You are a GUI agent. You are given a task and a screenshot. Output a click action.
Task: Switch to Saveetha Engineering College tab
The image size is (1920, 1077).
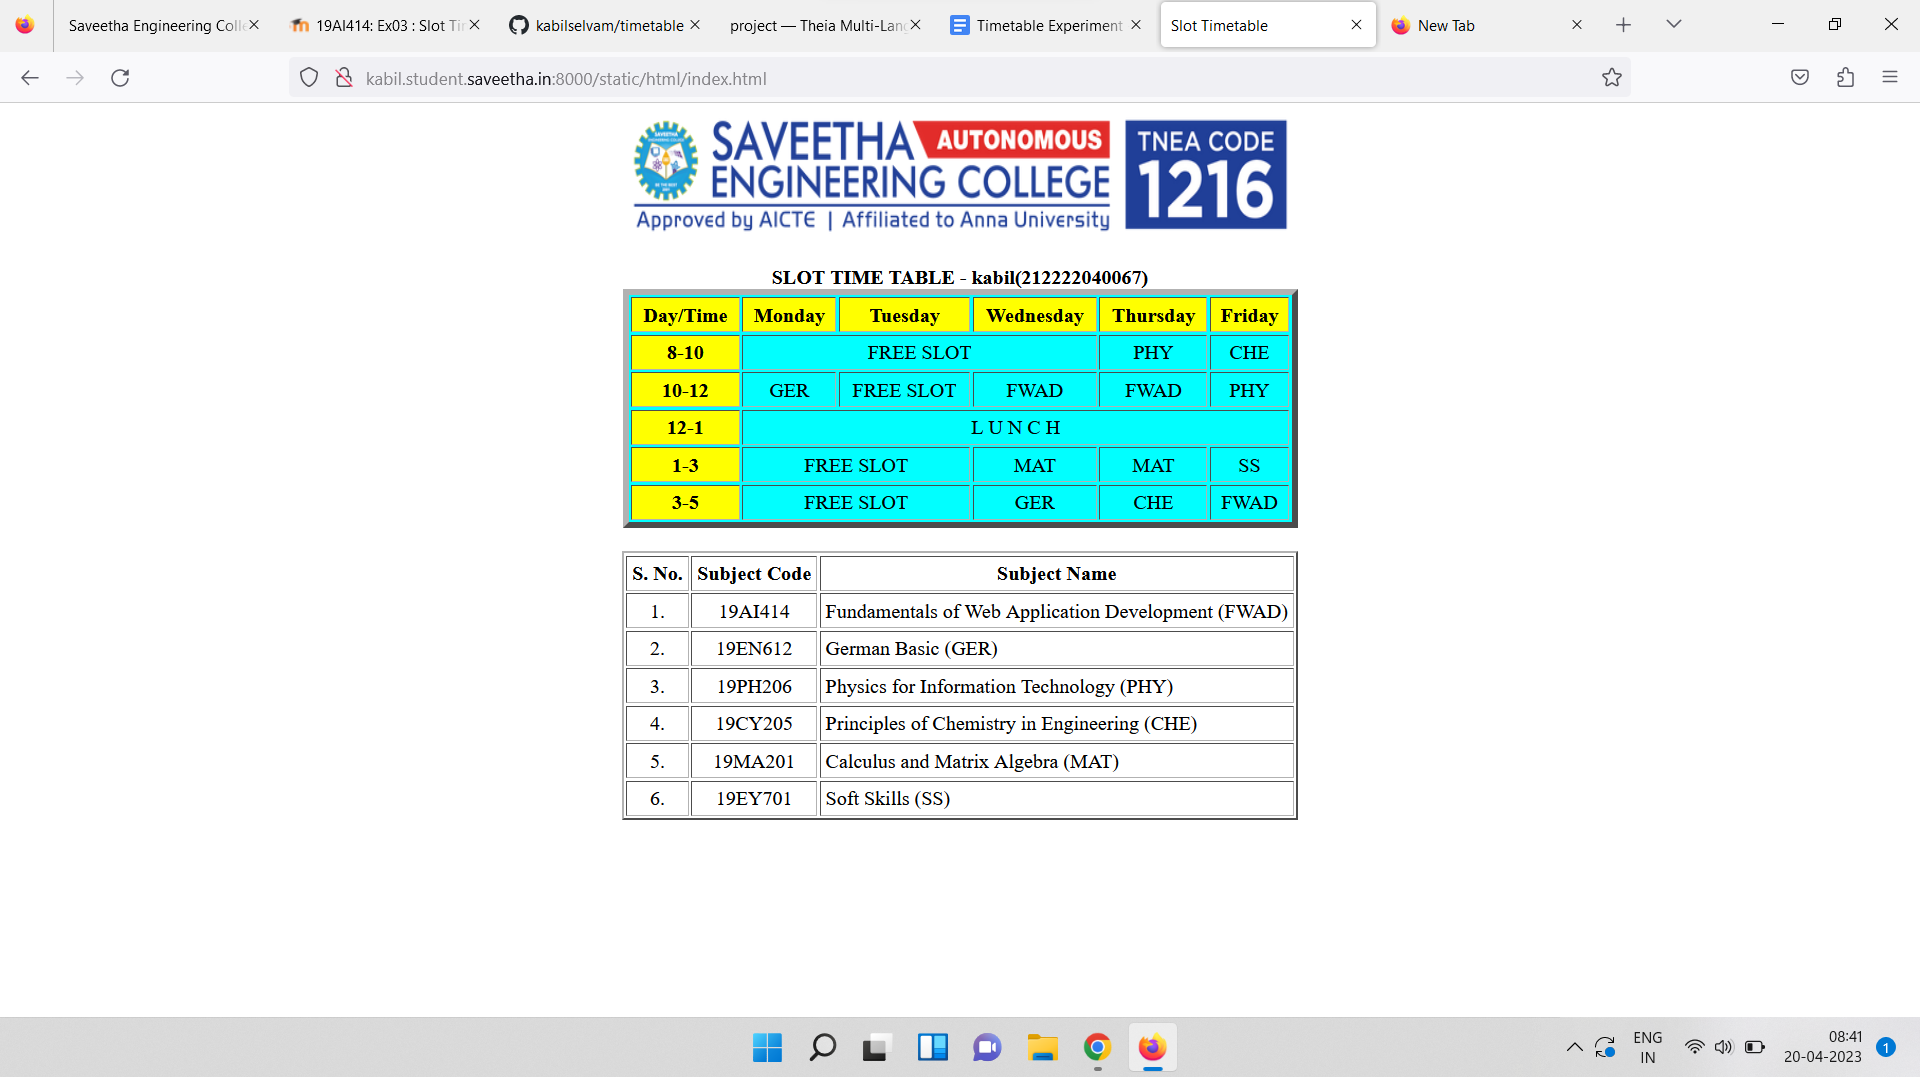[x=156, y=25]
